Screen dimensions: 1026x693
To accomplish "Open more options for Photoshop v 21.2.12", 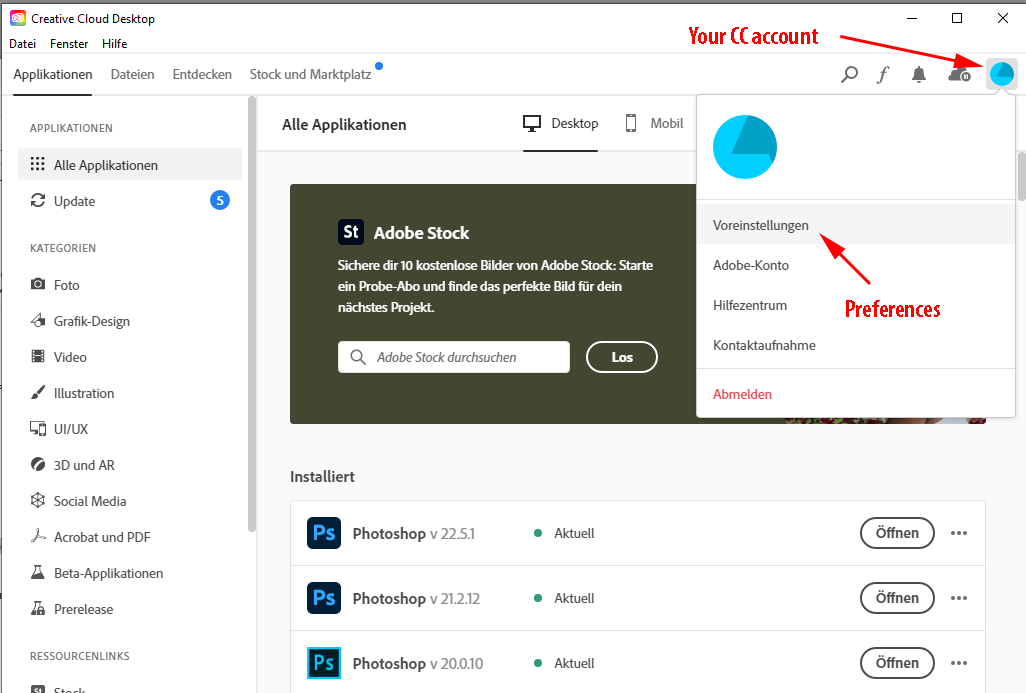I will tap(959, 598).
